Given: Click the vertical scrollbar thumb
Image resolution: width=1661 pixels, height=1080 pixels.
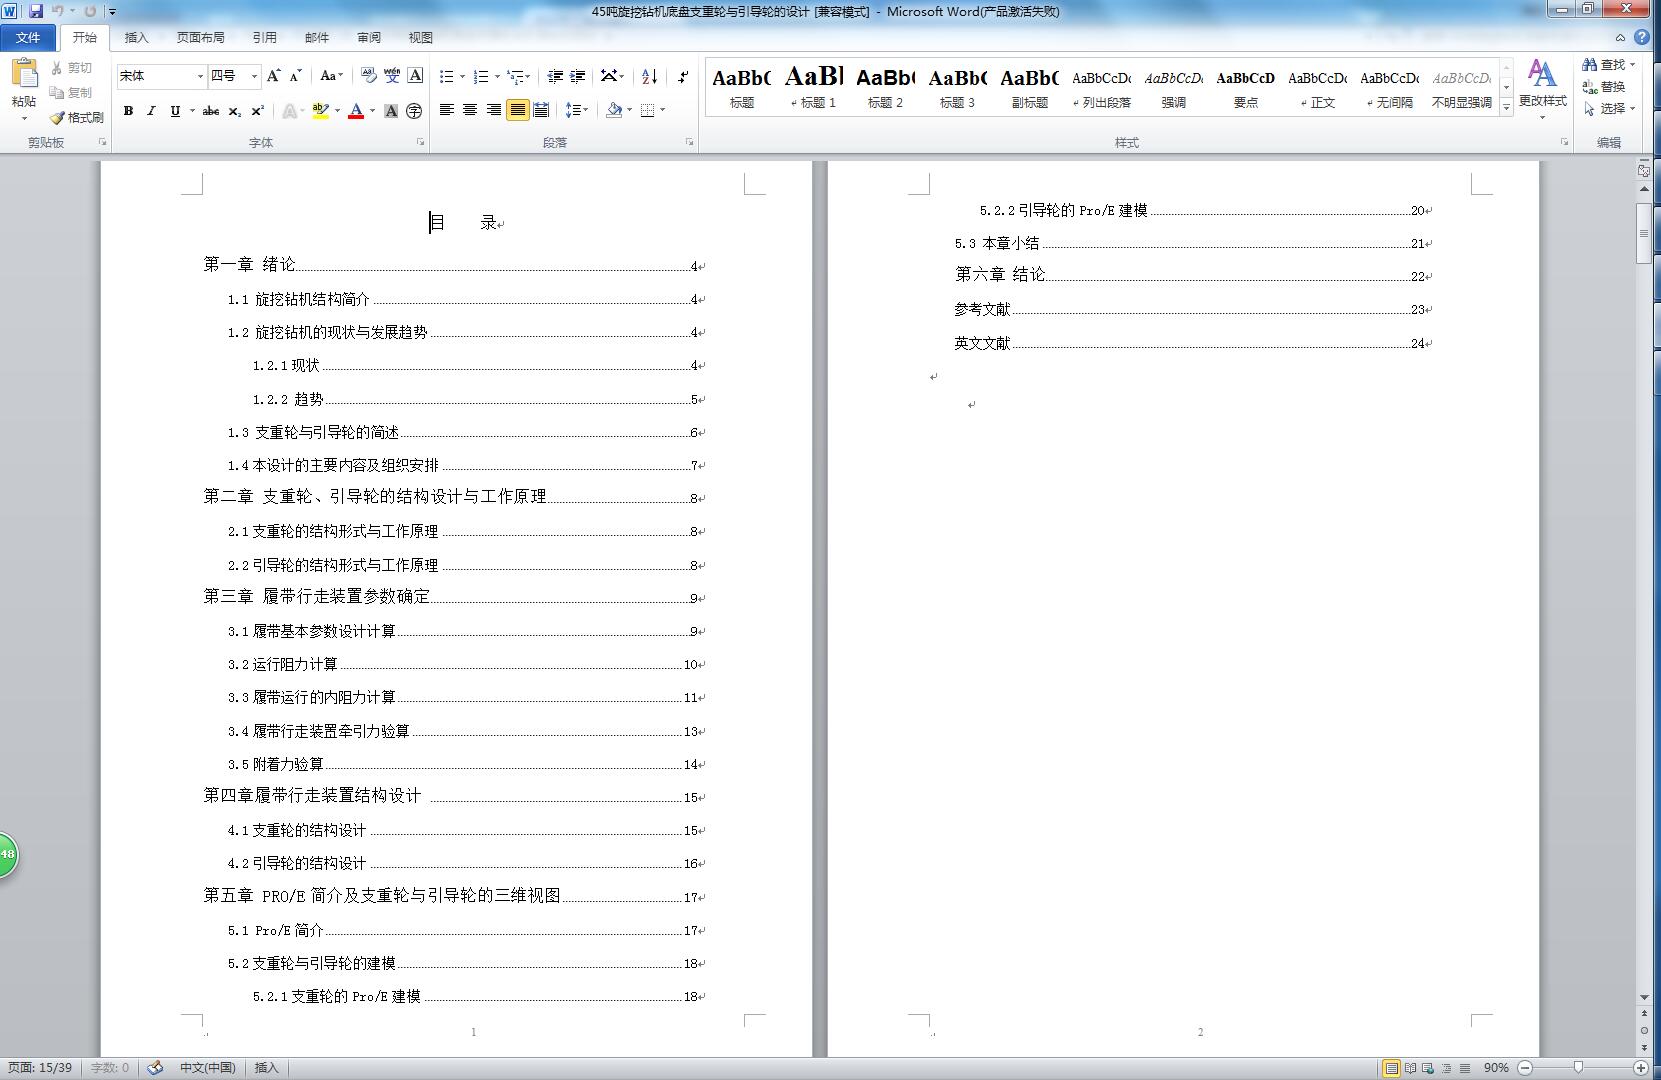Looking at the screenshot, I should pyautogui.click(x=1644, y=233).
